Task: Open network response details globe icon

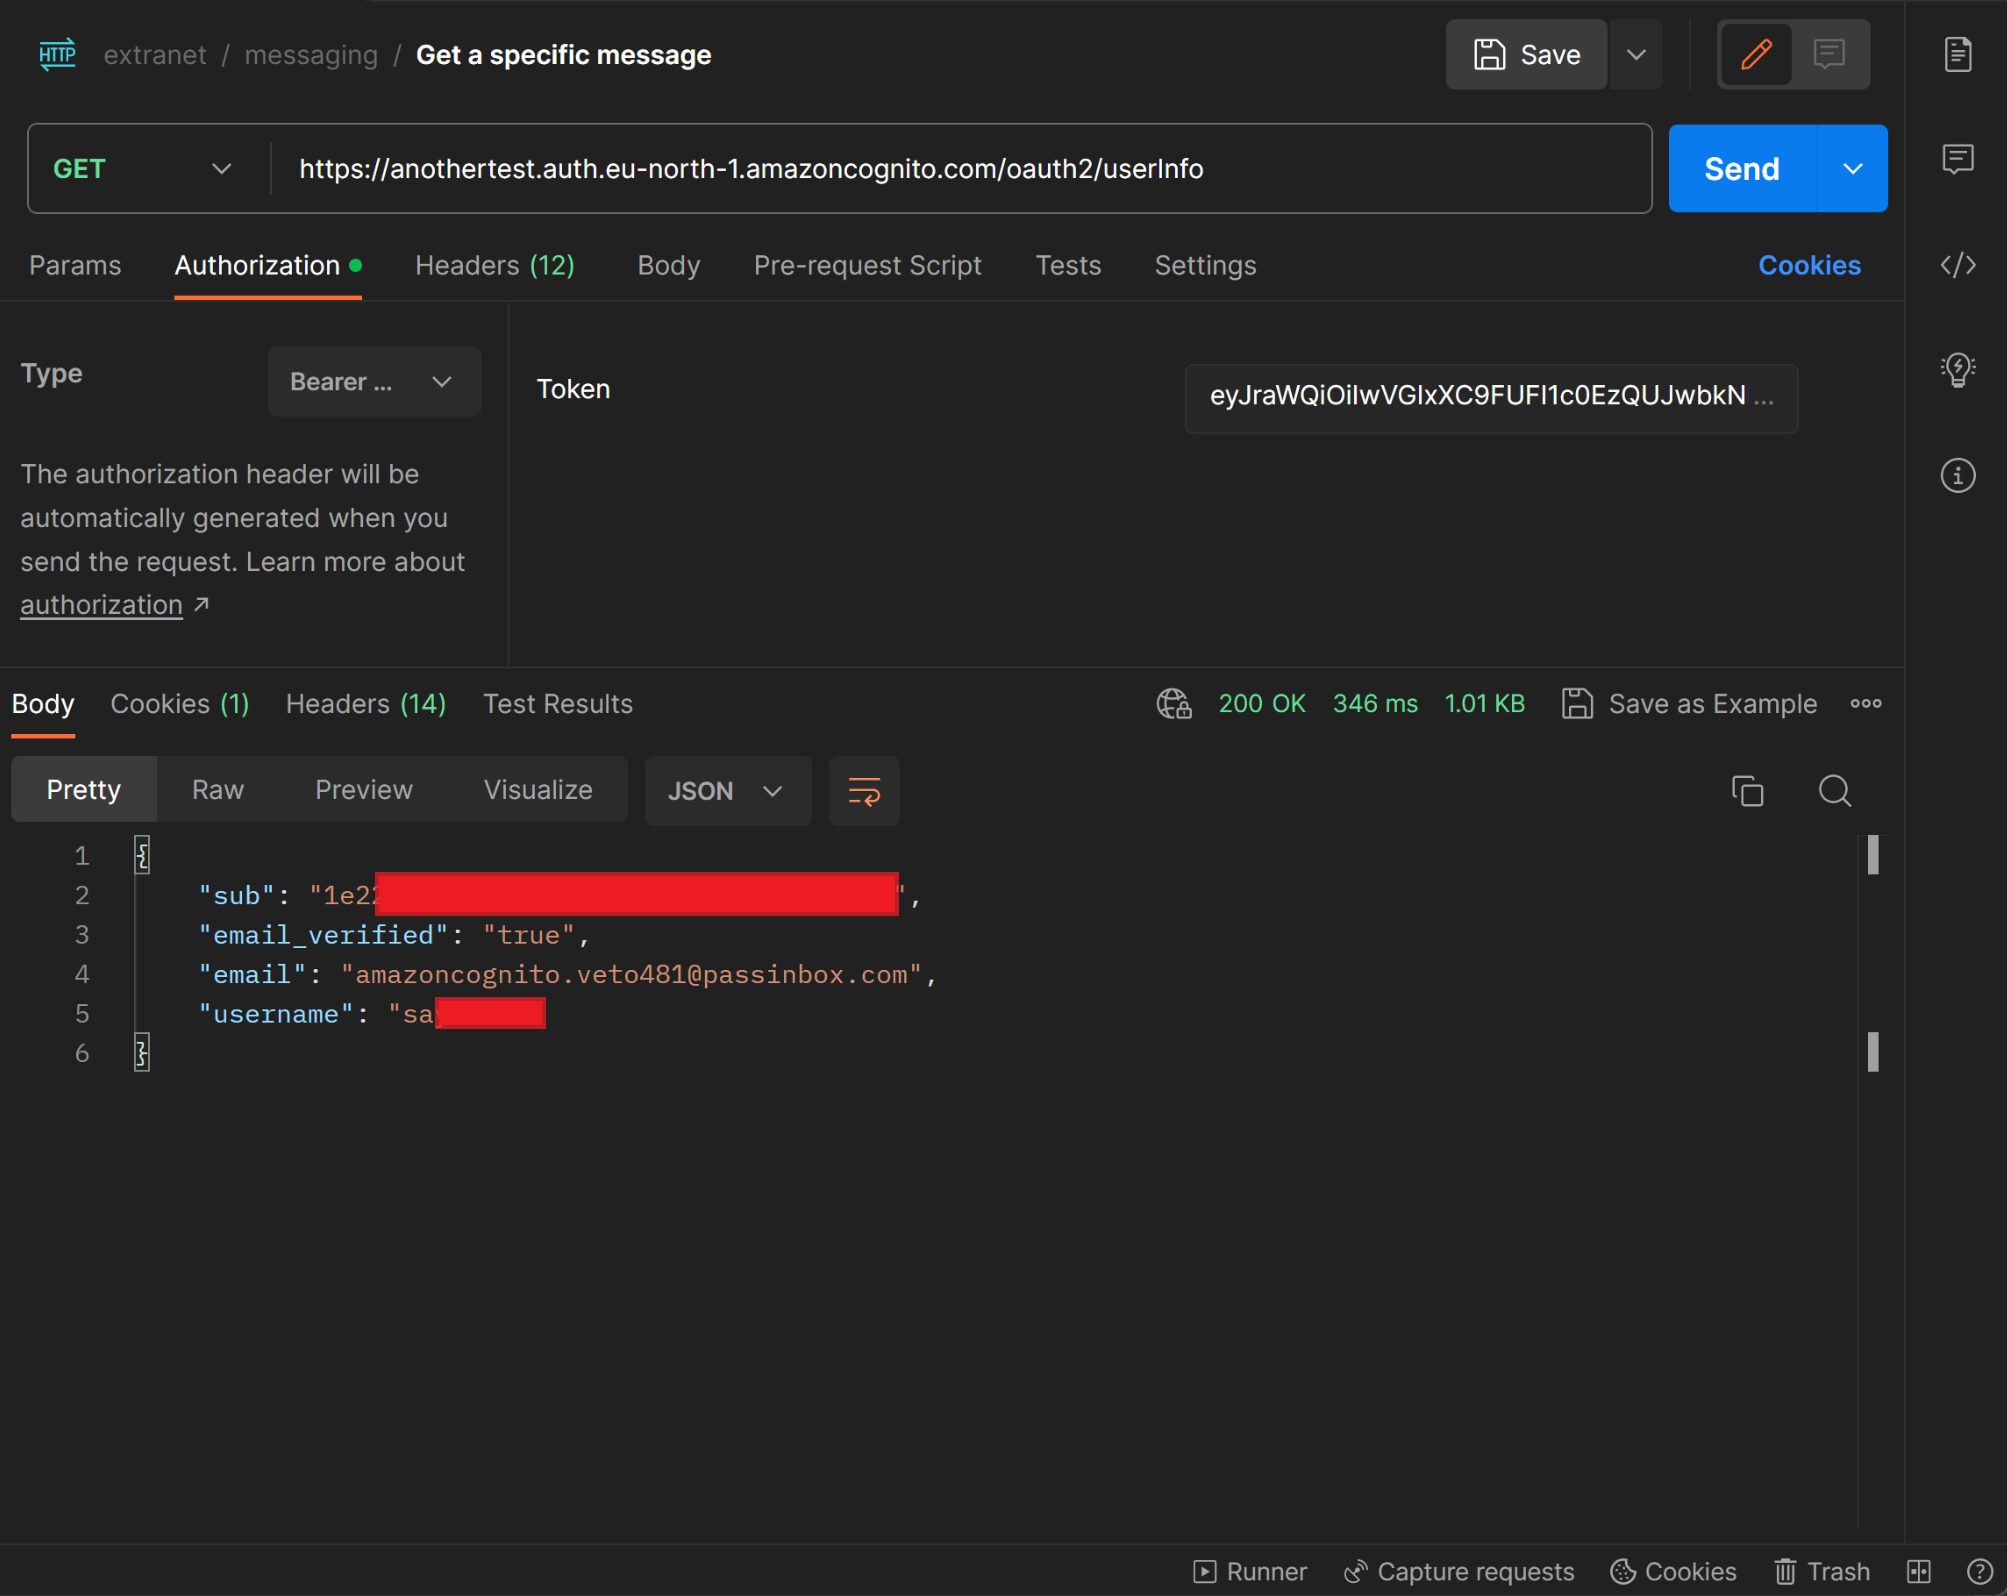Action: (x=1173, y=703)
